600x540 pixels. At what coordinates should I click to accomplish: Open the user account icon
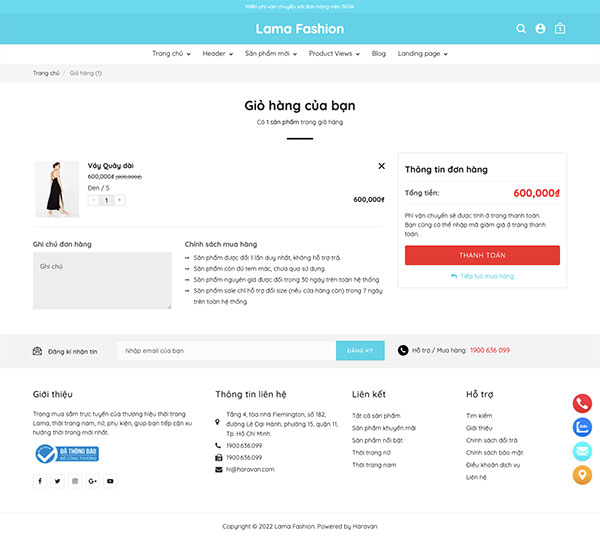[x=540, y=29]
